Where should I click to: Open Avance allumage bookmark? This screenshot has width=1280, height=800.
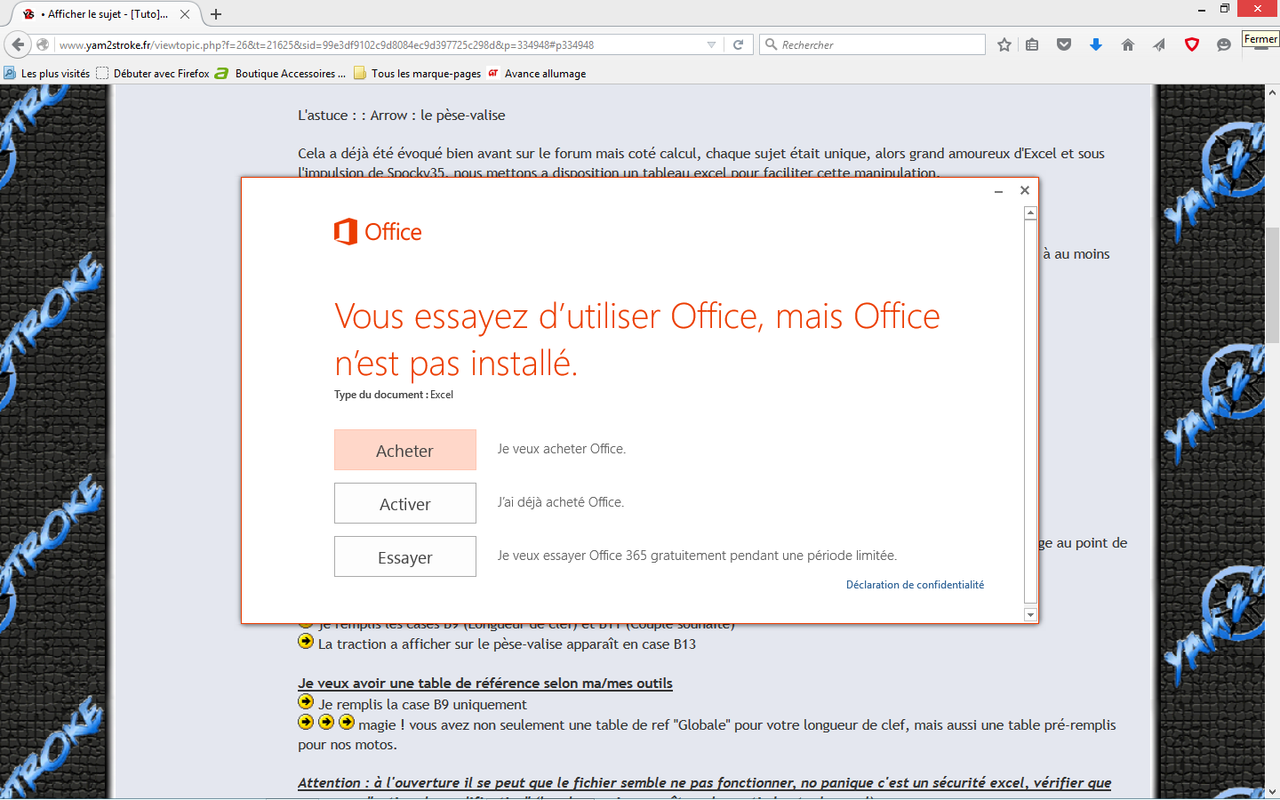tap(536, 73)
